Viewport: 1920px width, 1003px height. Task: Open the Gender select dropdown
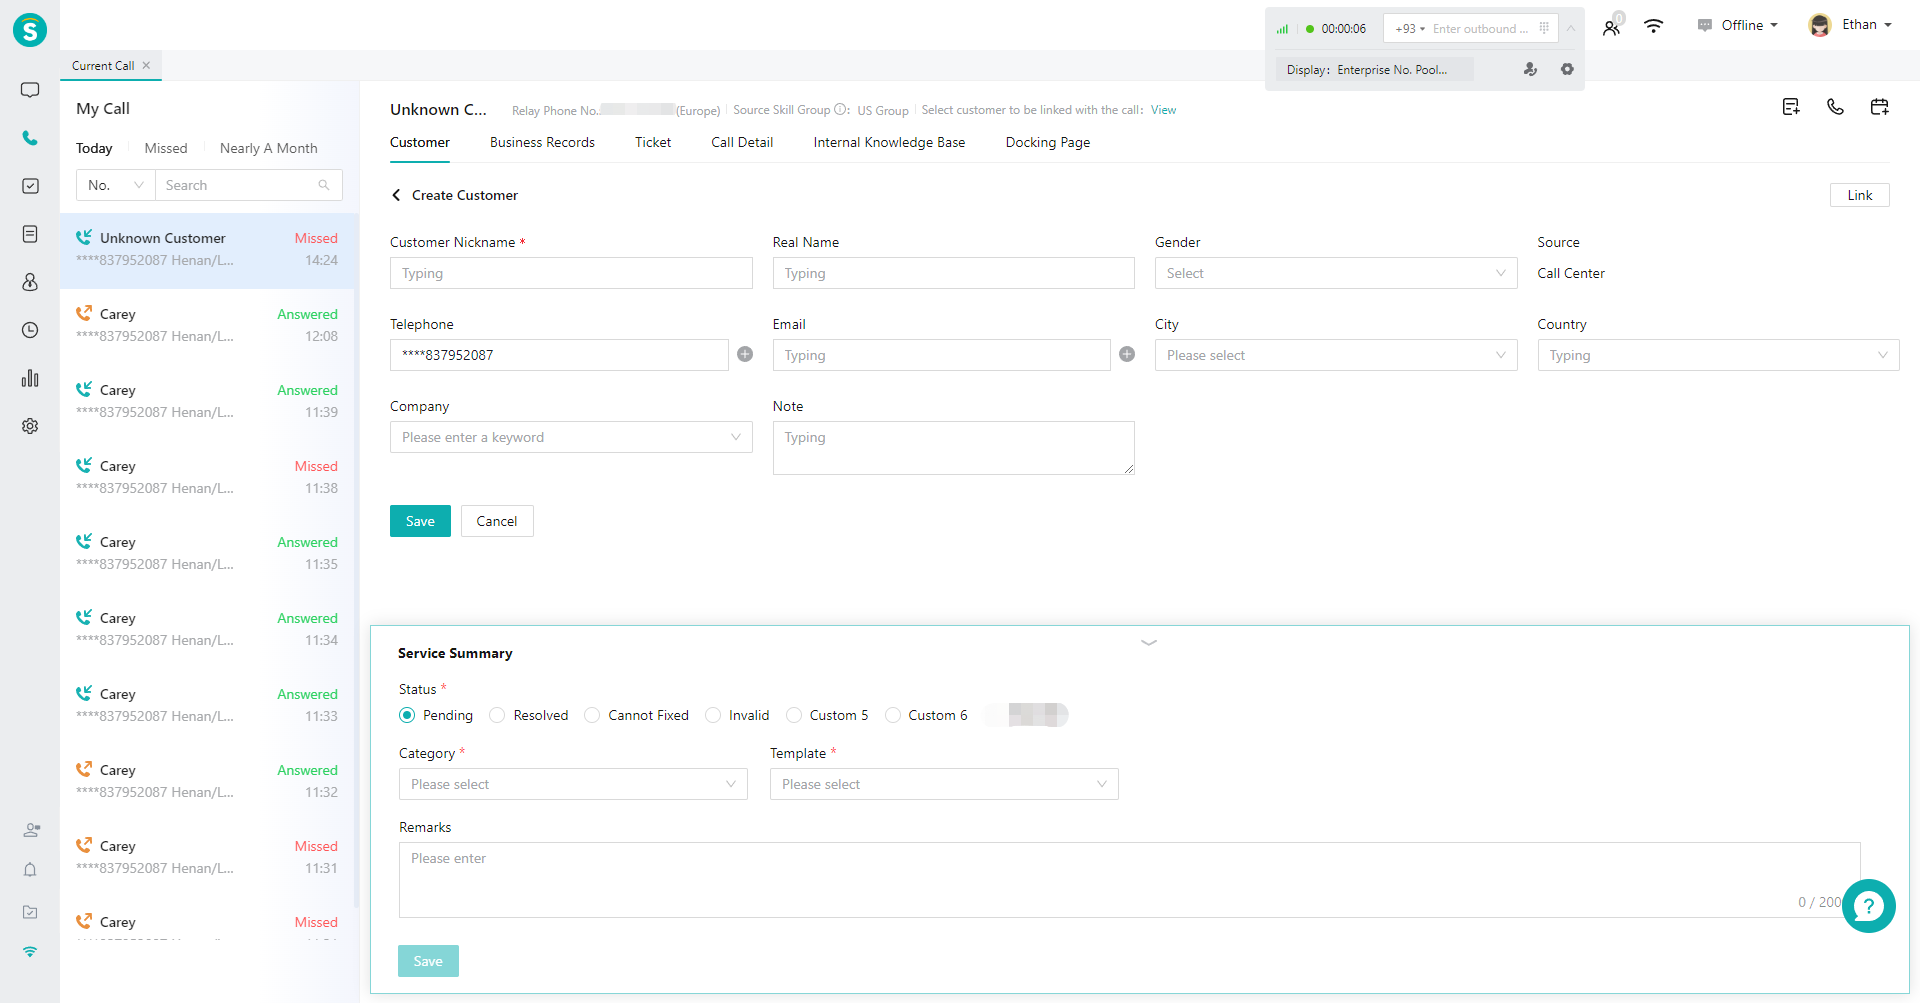[1336, 273]
